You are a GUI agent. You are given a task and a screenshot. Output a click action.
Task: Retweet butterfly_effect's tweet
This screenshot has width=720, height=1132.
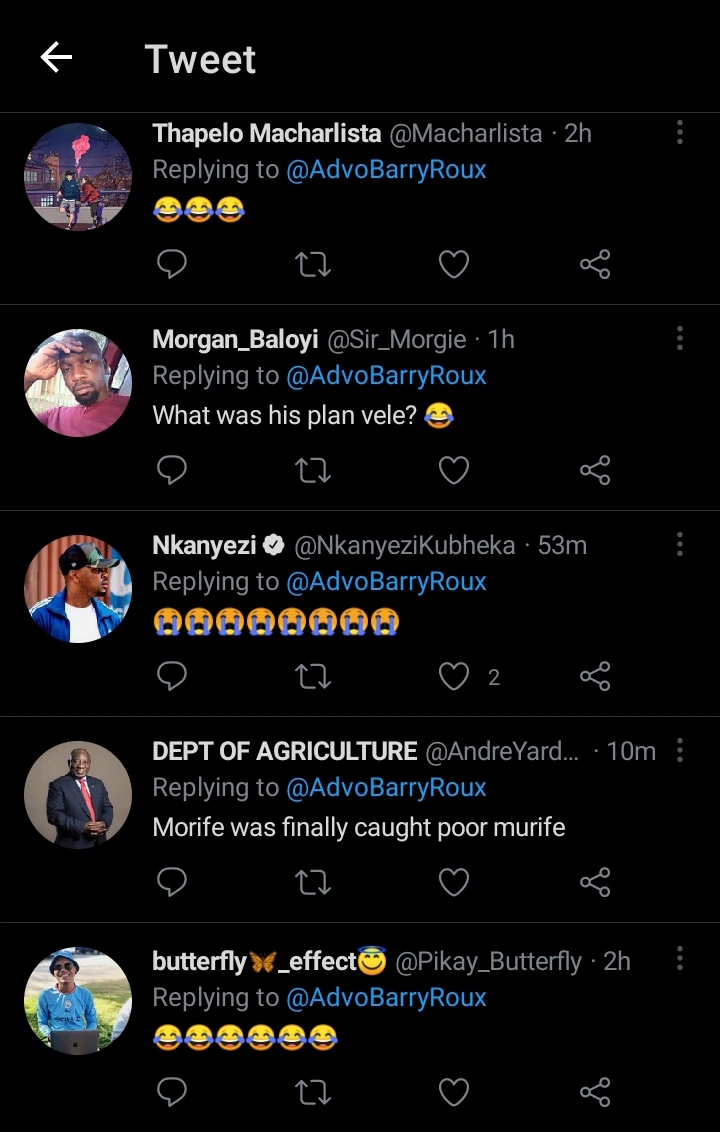tap(314, 1091)
